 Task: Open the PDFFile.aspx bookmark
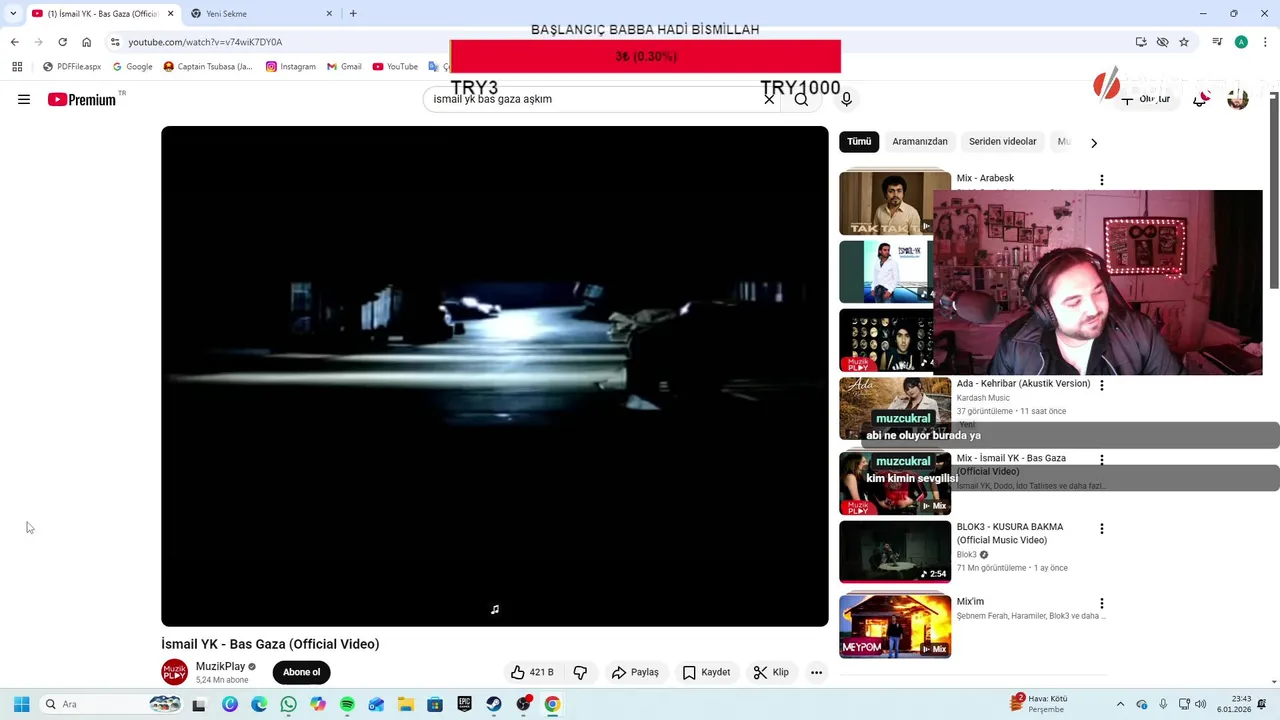point(72,67)
